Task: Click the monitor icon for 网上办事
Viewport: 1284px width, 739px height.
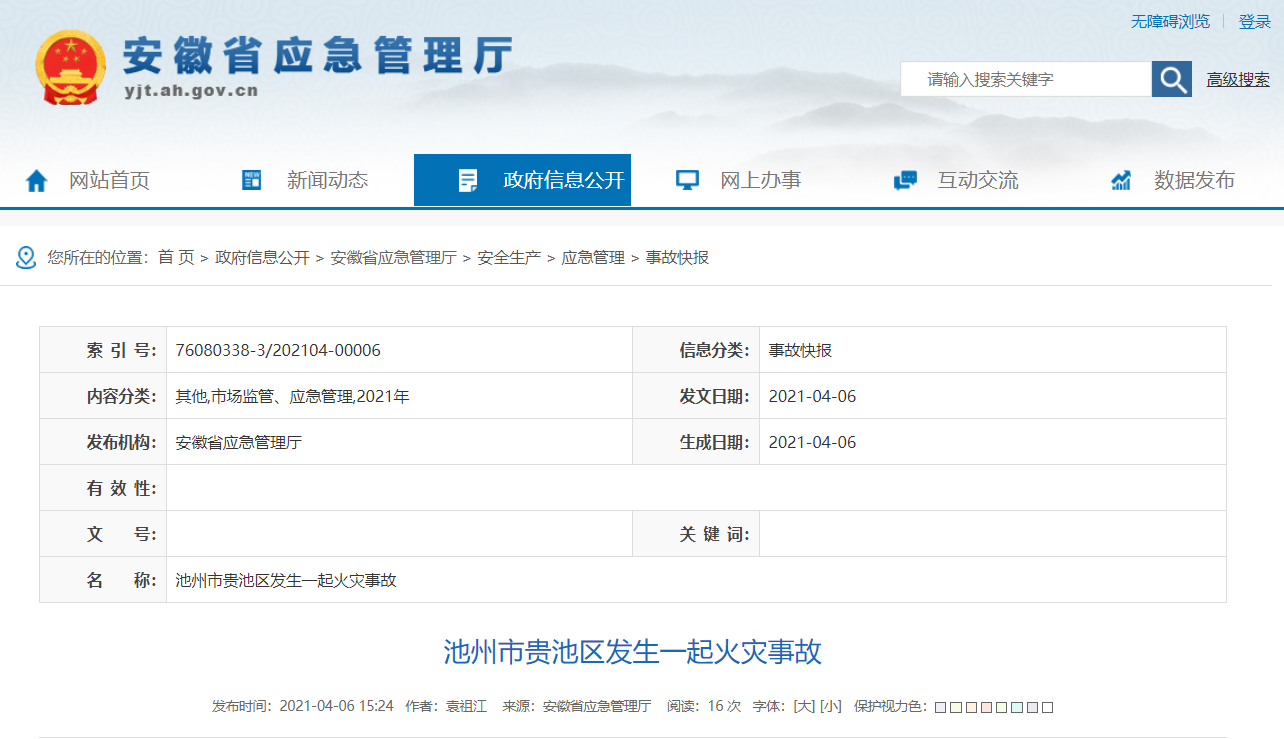Action: tap(687, 180)
